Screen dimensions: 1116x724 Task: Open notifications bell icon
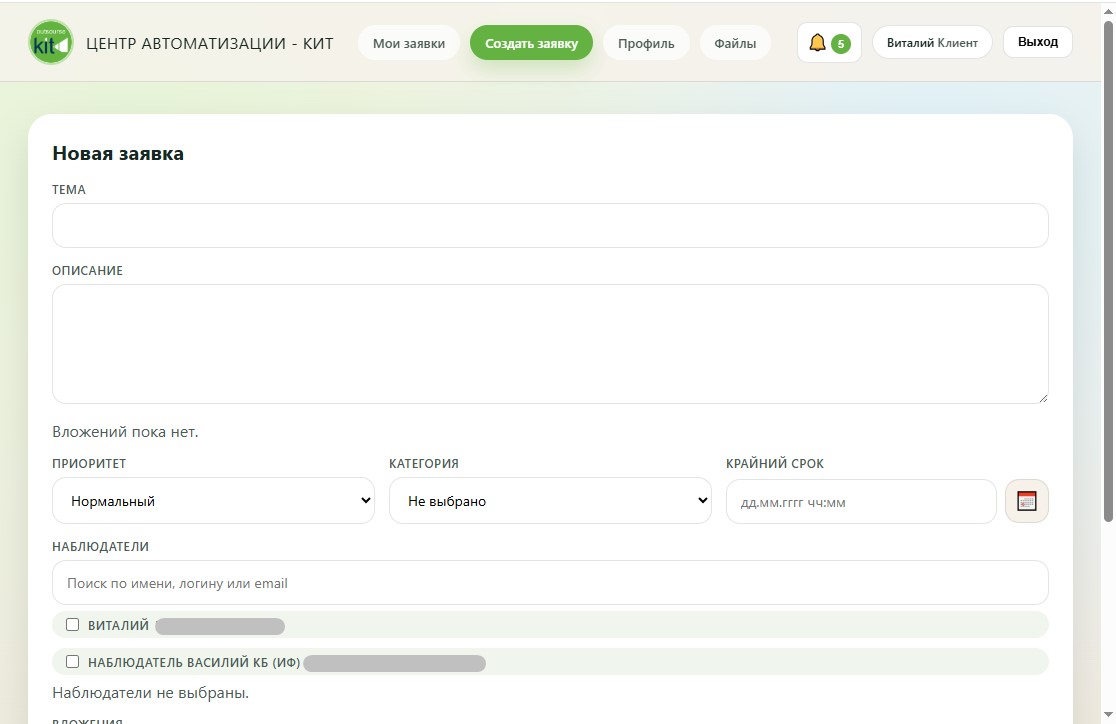pos(817,43)
